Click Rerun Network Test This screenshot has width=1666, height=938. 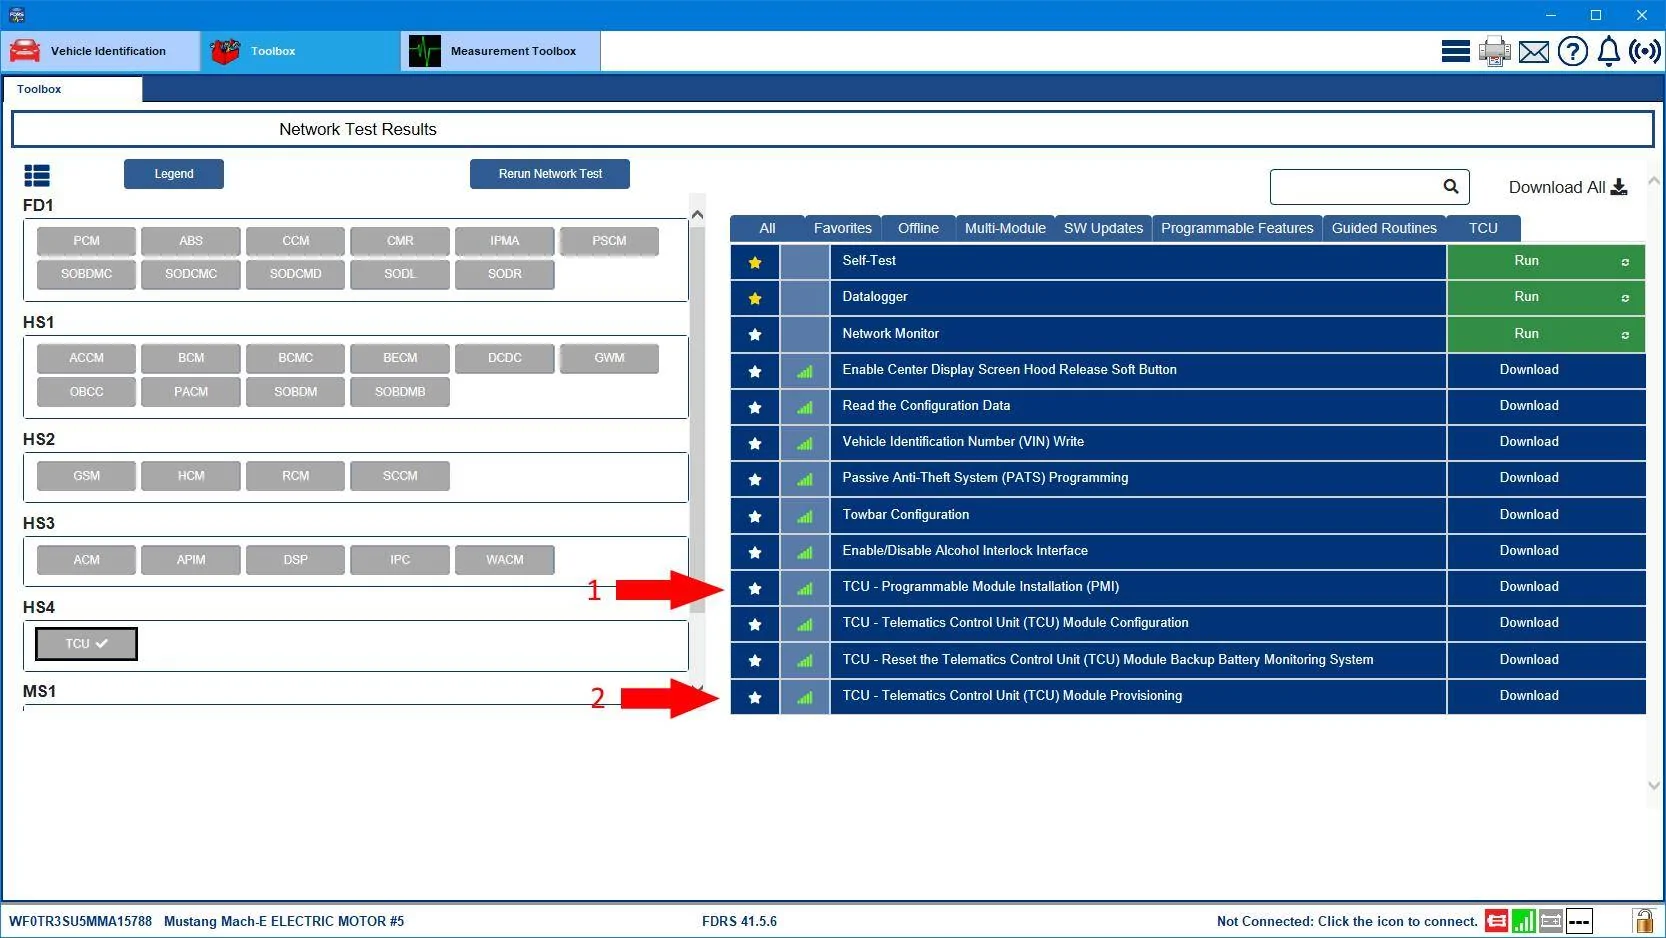pyautogui.click(x=550, y=174)
